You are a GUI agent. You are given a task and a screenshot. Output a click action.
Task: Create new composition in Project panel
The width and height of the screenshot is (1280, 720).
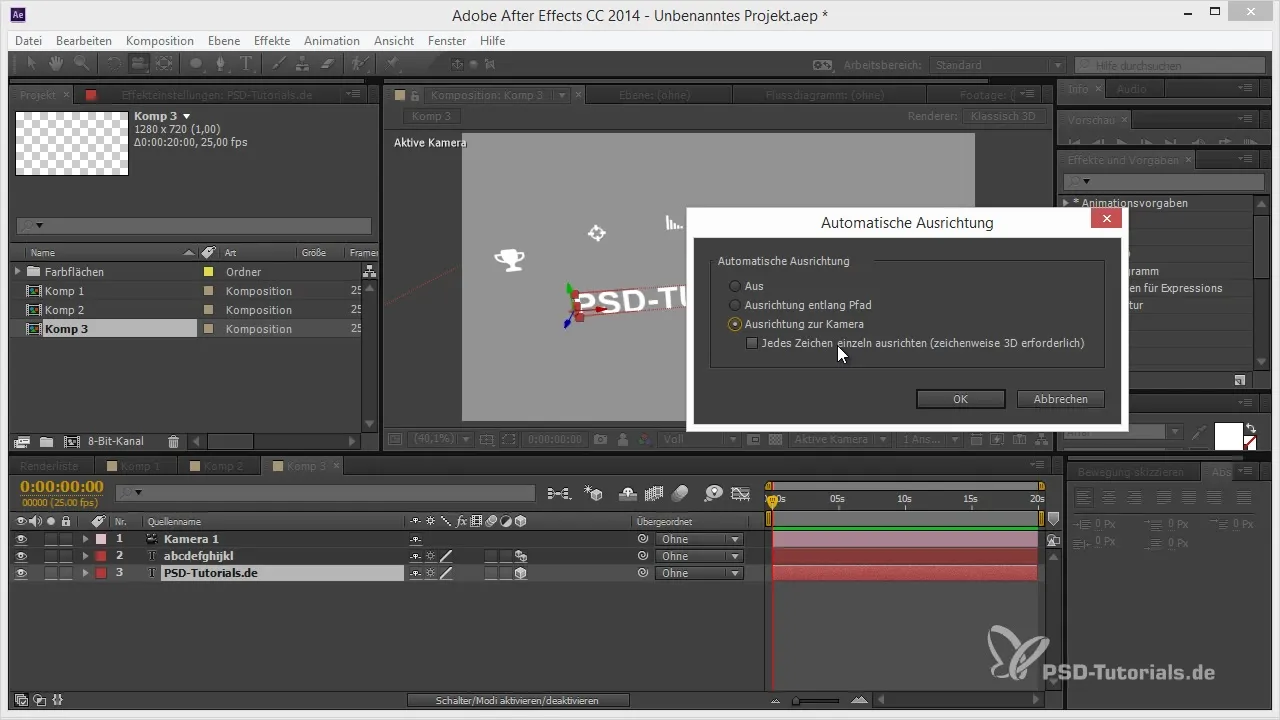pyautogui.click(x=72, y=441)
